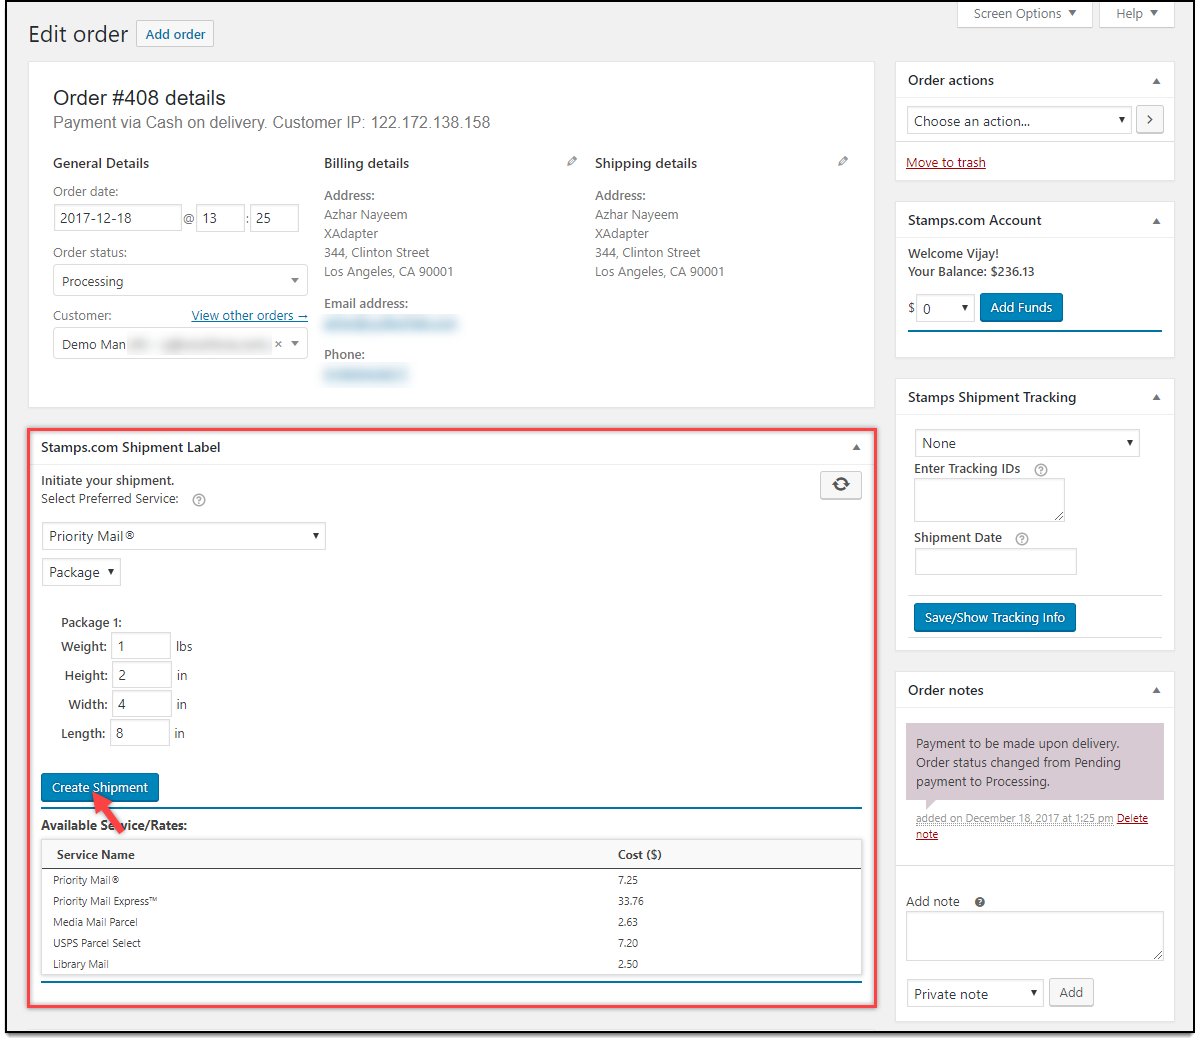Collapse the Order notes panel

[1156, 691]
